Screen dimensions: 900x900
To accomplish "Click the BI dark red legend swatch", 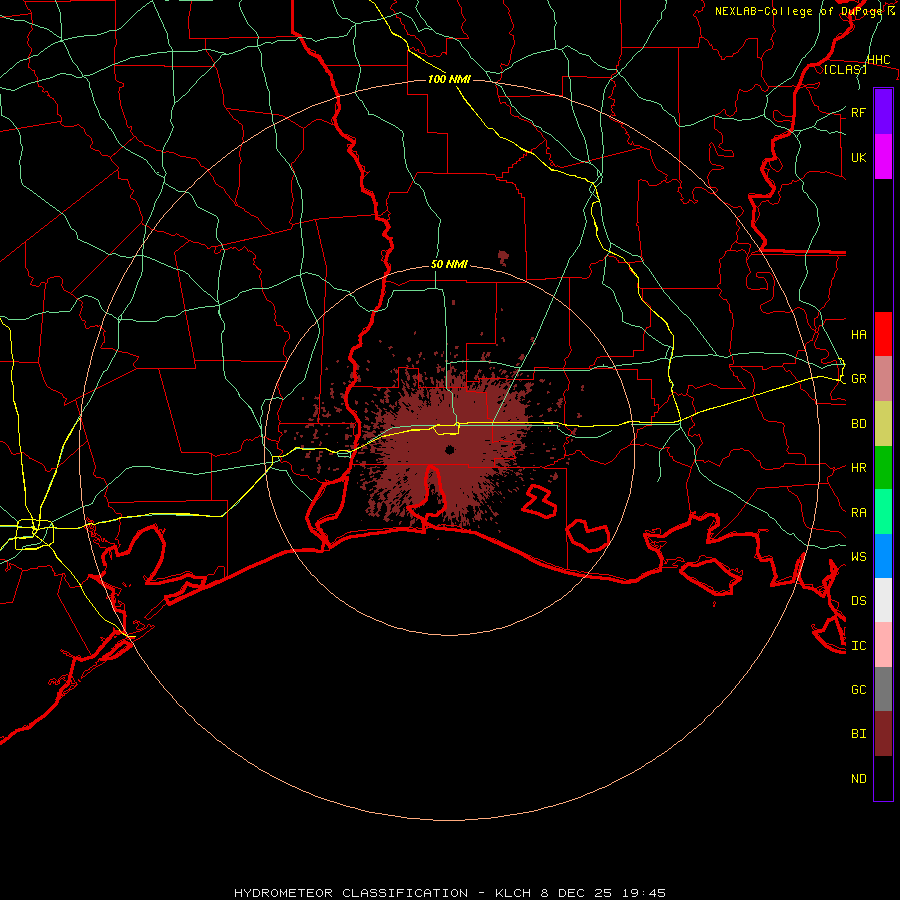I will pos(883,734).
